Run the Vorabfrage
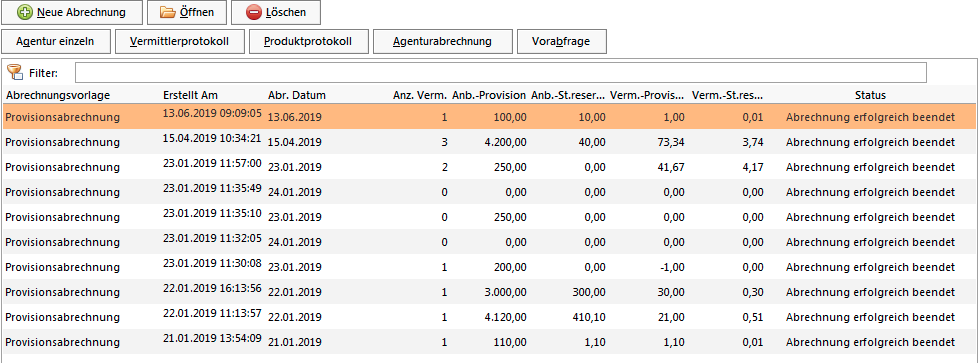 tap(561, 42)
